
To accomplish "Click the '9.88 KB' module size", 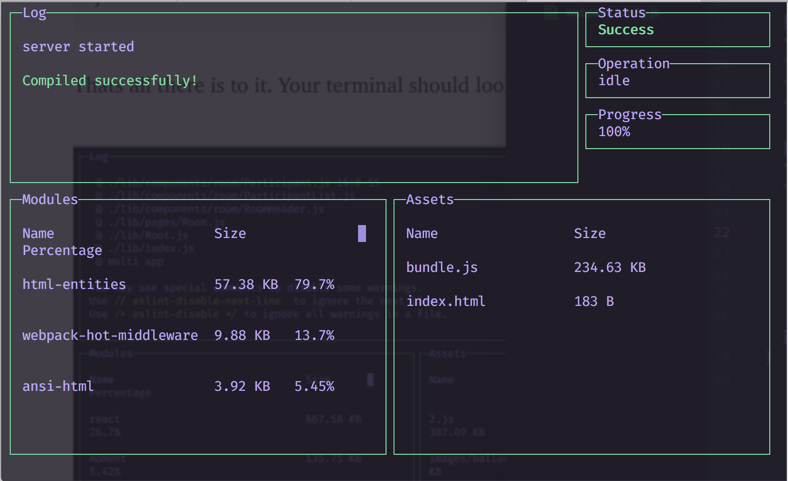I will tap(242, 335).
